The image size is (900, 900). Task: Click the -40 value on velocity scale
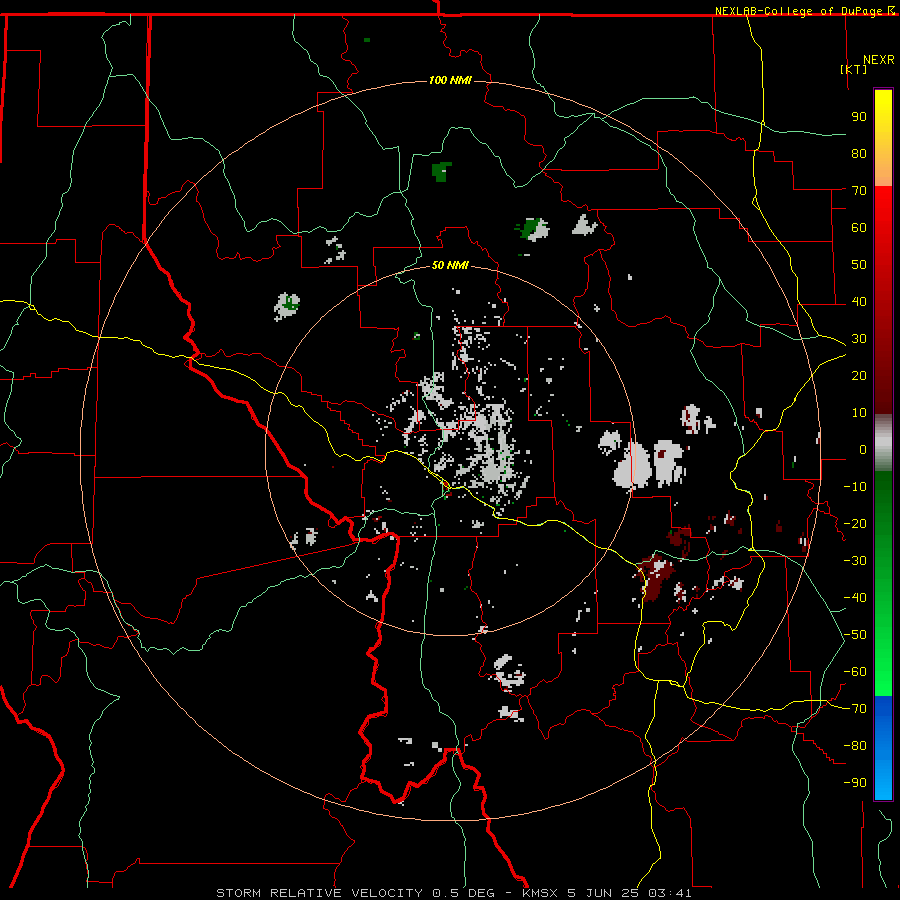click(855, 598)
